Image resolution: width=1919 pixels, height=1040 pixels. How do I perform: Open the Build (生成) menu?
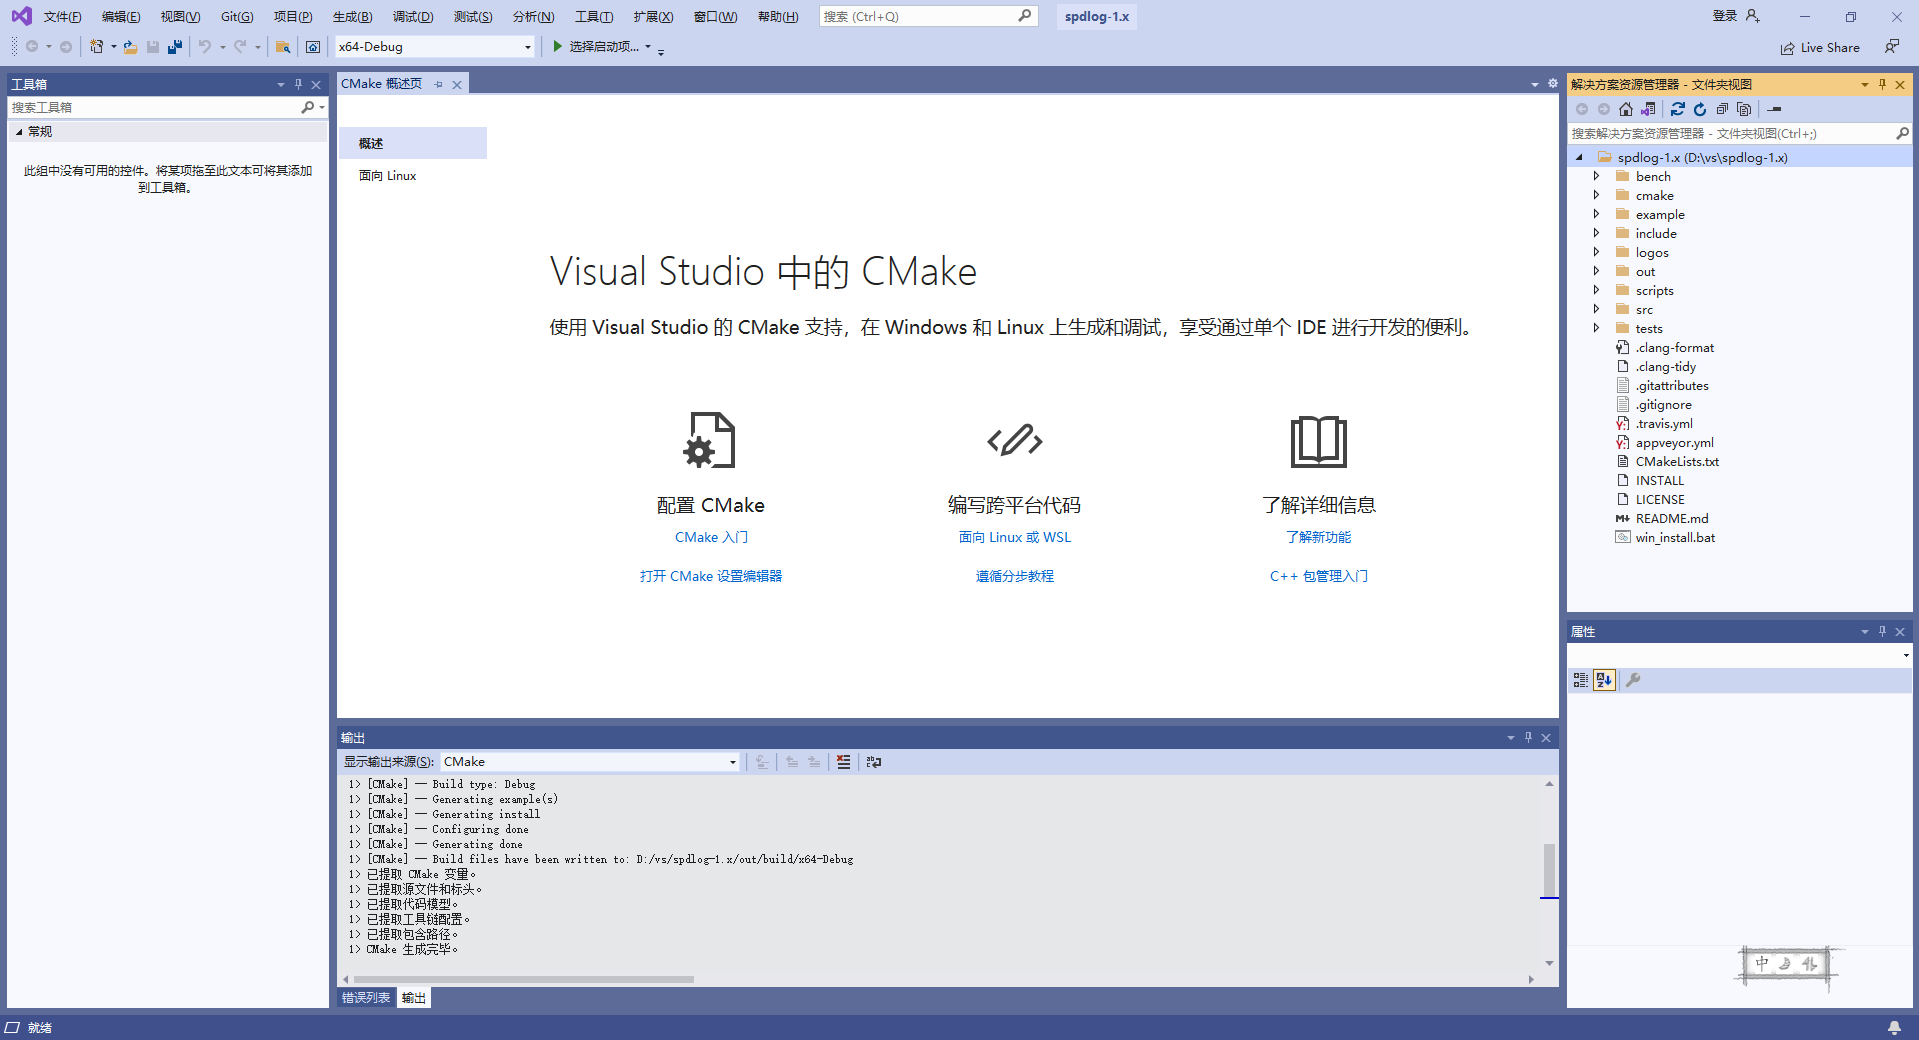tap(352, 17)
